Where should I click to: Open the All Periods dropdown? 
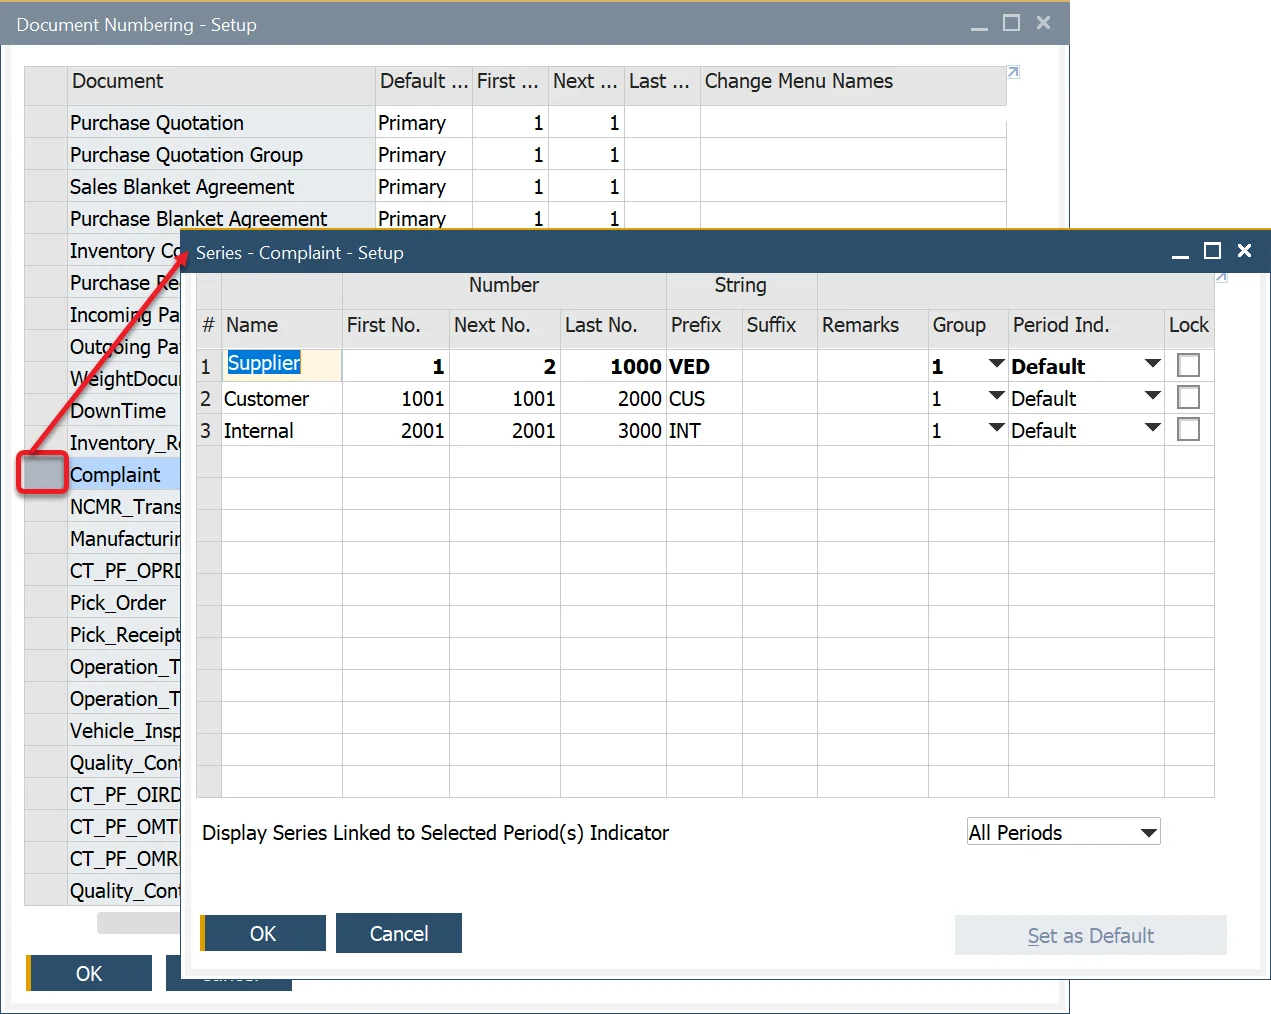coord(1149,832)
